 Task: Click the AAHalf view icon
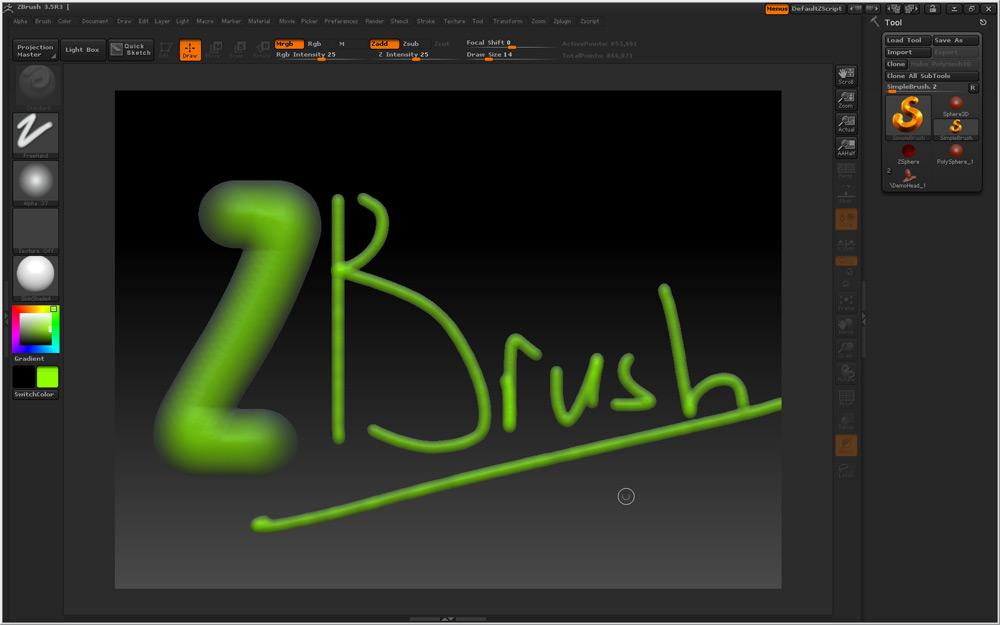[846, 148]
